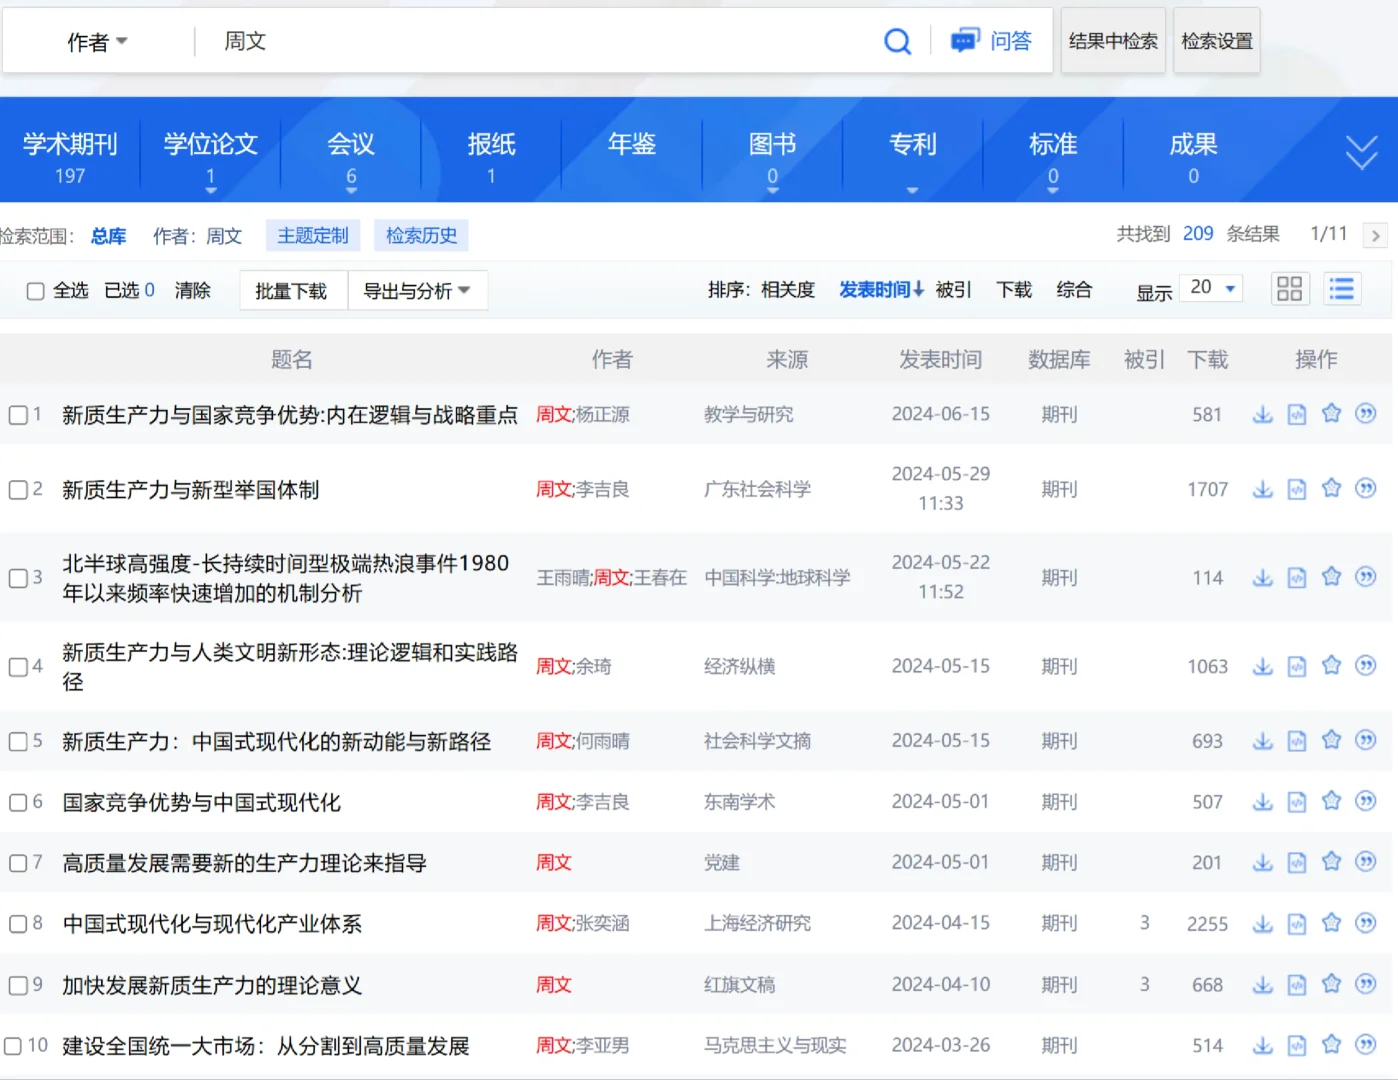The image size is (1398, 1080).
Task: Star the 新质生产力与人类文明新形态 article
Action: (x=1331, y=666)
